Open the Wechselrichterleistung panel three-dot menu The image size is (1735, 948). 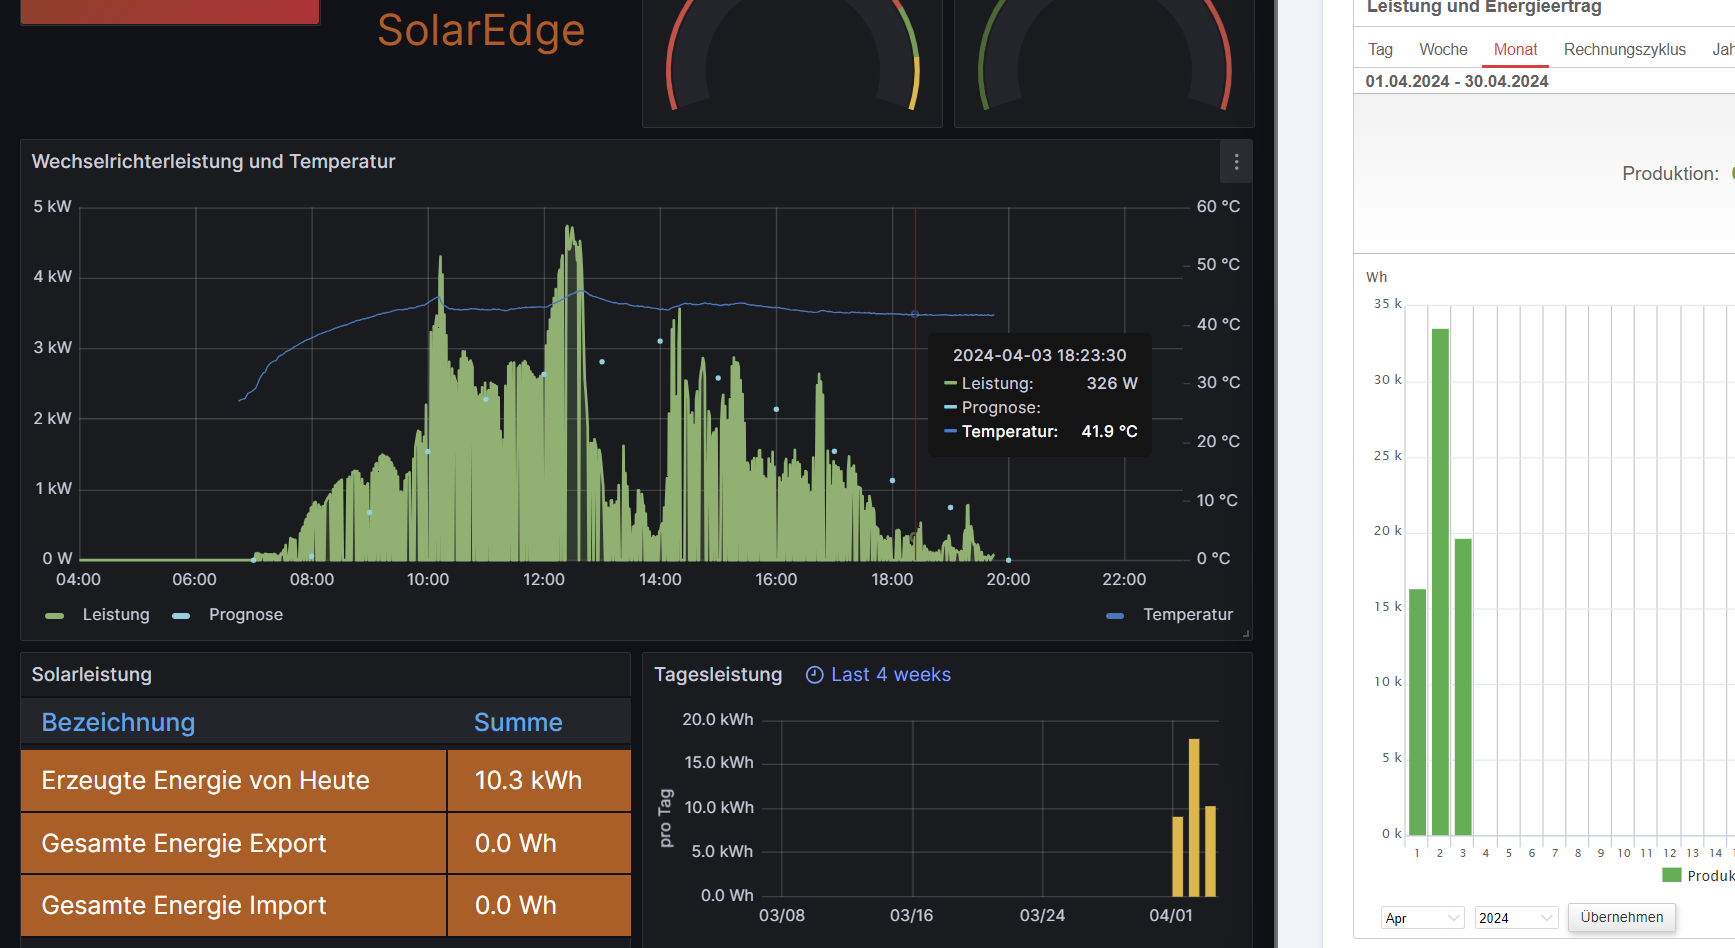(1236, 162)
